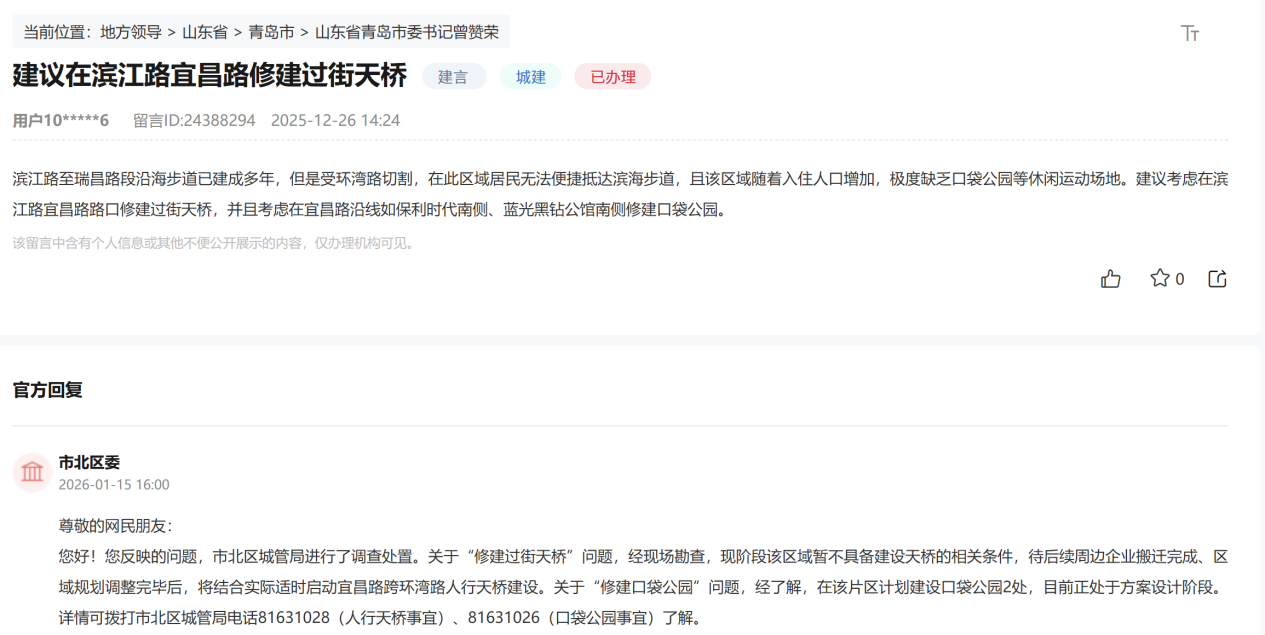The width and height of the screenshot is (1265, 635).
Task: Click the 市北区委 government building avatar icon
Action: click(31, 472)
